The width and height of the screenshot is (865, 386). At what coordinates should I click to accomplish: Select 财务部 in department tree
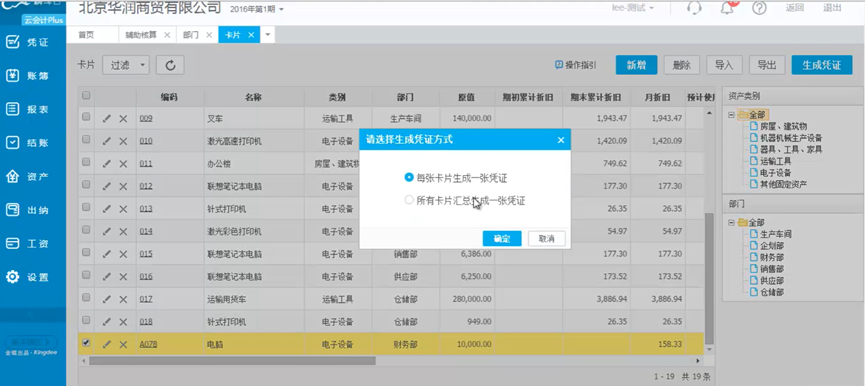pyautogui.click(x=772, y=257)
